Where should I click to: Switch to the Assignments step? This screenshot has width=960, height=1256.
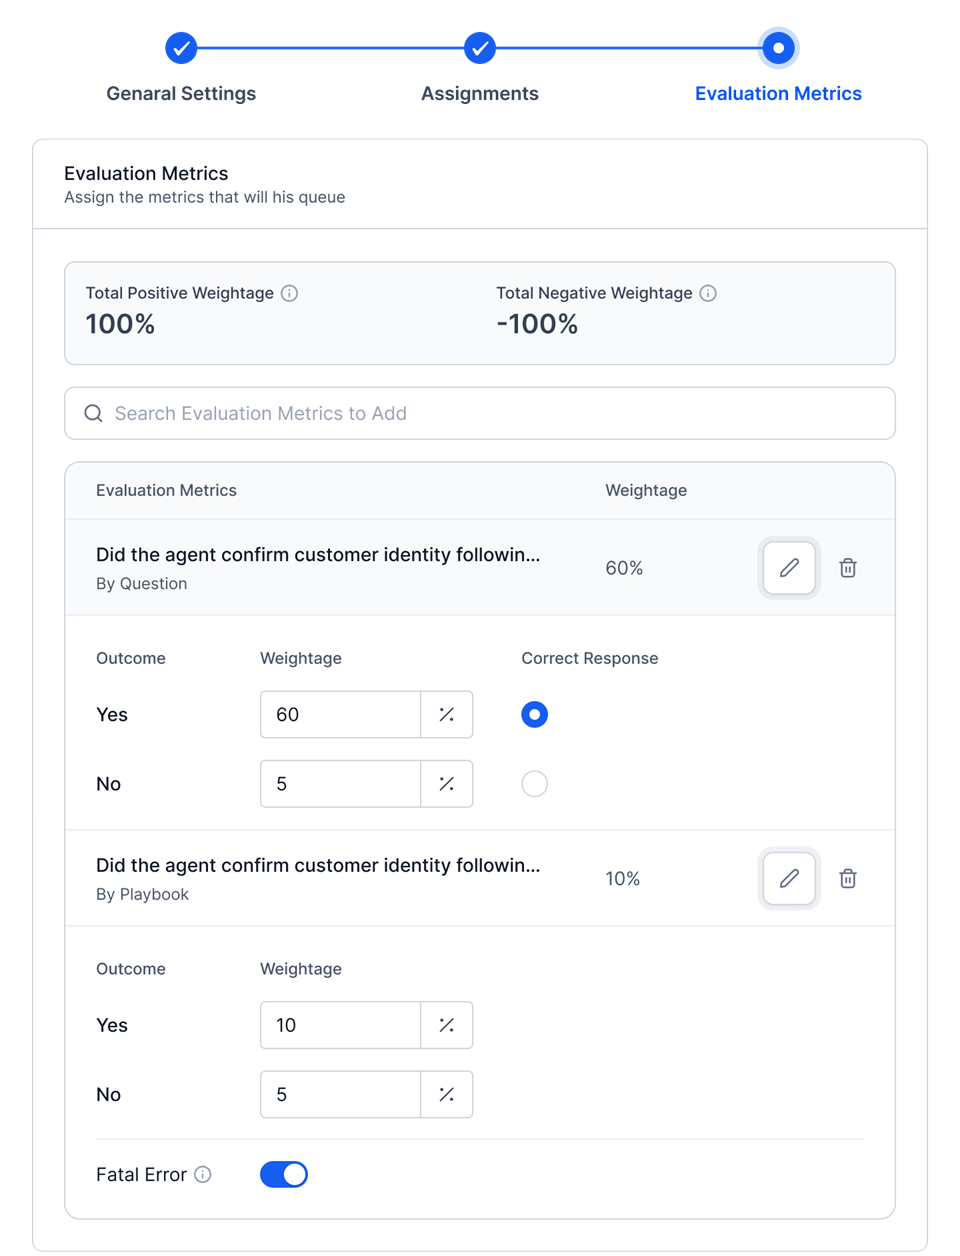479,93
